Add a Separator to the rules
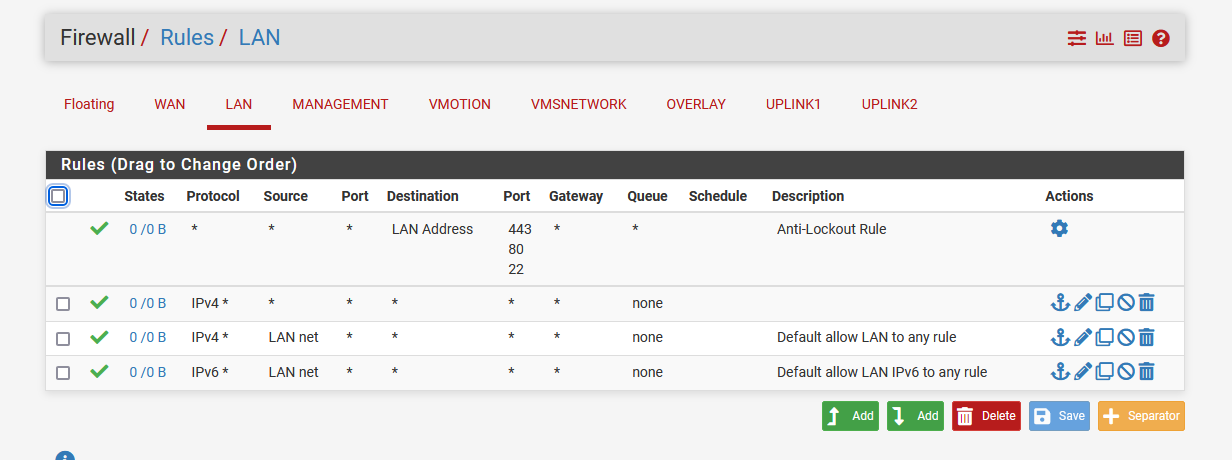This screenshot has height=460, width=1232. (x=1141, y=416)
